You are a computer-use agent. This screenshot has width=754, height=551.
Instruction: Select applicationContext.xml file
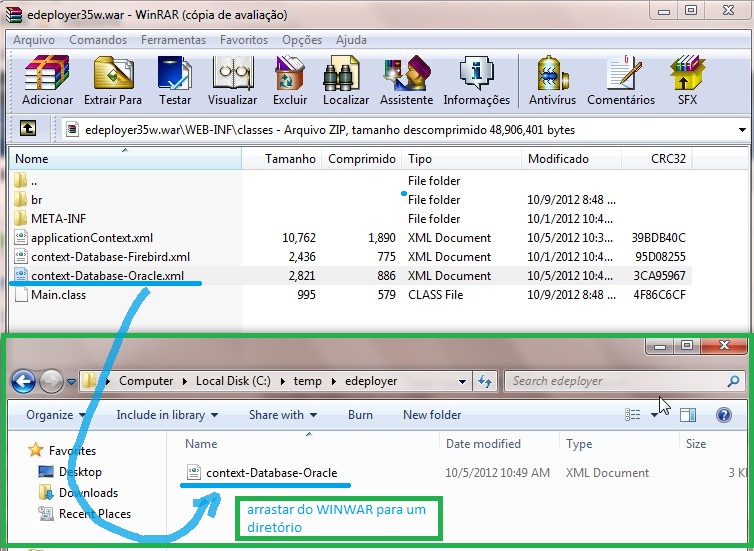tap(350, 238)
